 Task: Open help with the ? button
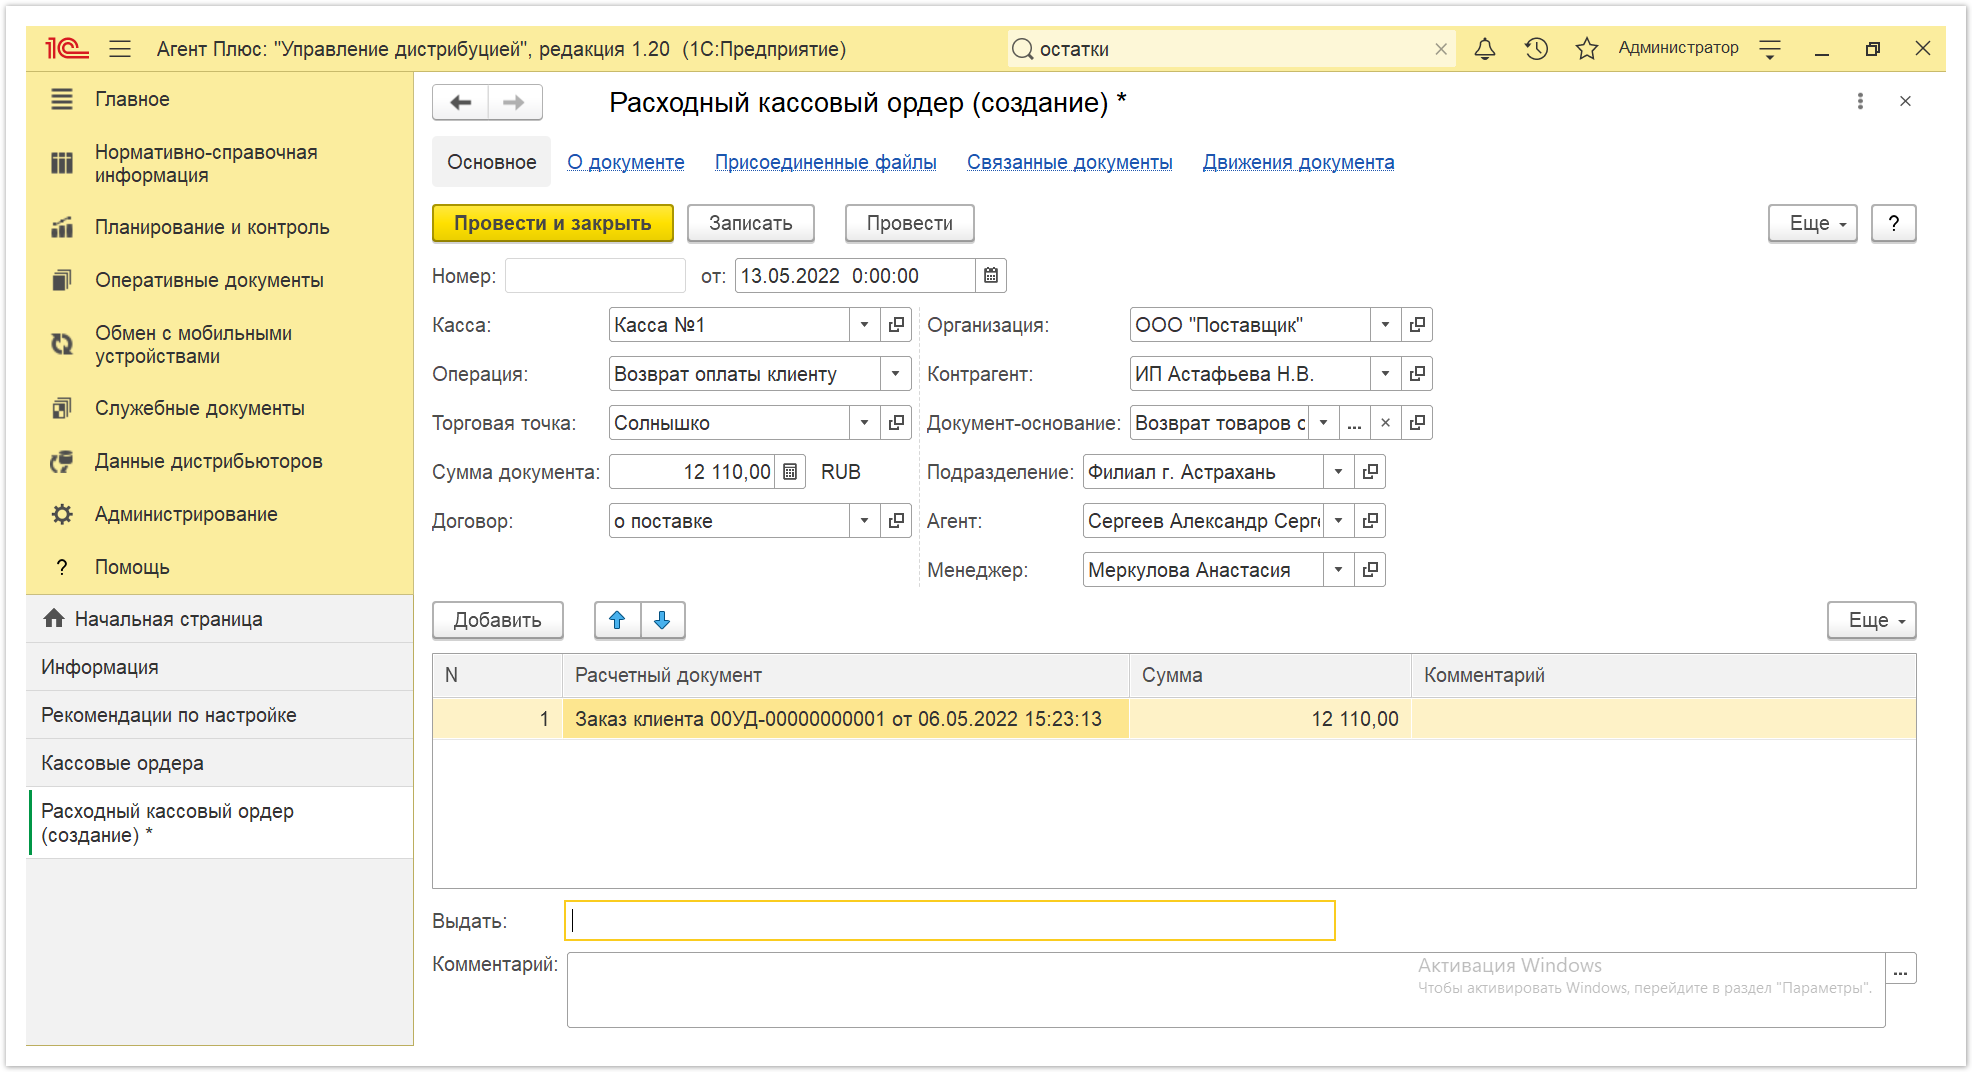1894,223
